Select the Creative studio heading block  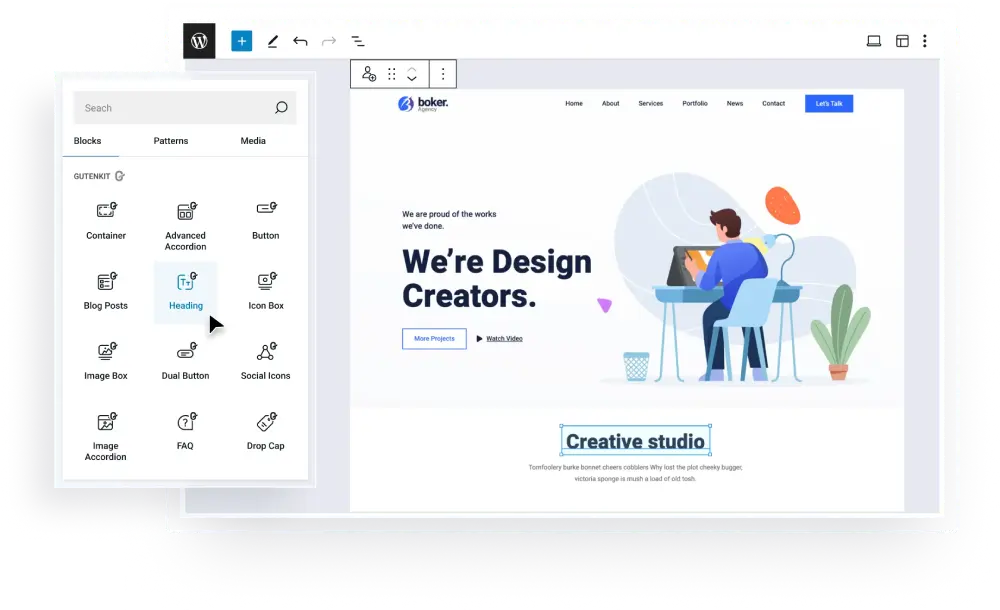tap(635, 440)
